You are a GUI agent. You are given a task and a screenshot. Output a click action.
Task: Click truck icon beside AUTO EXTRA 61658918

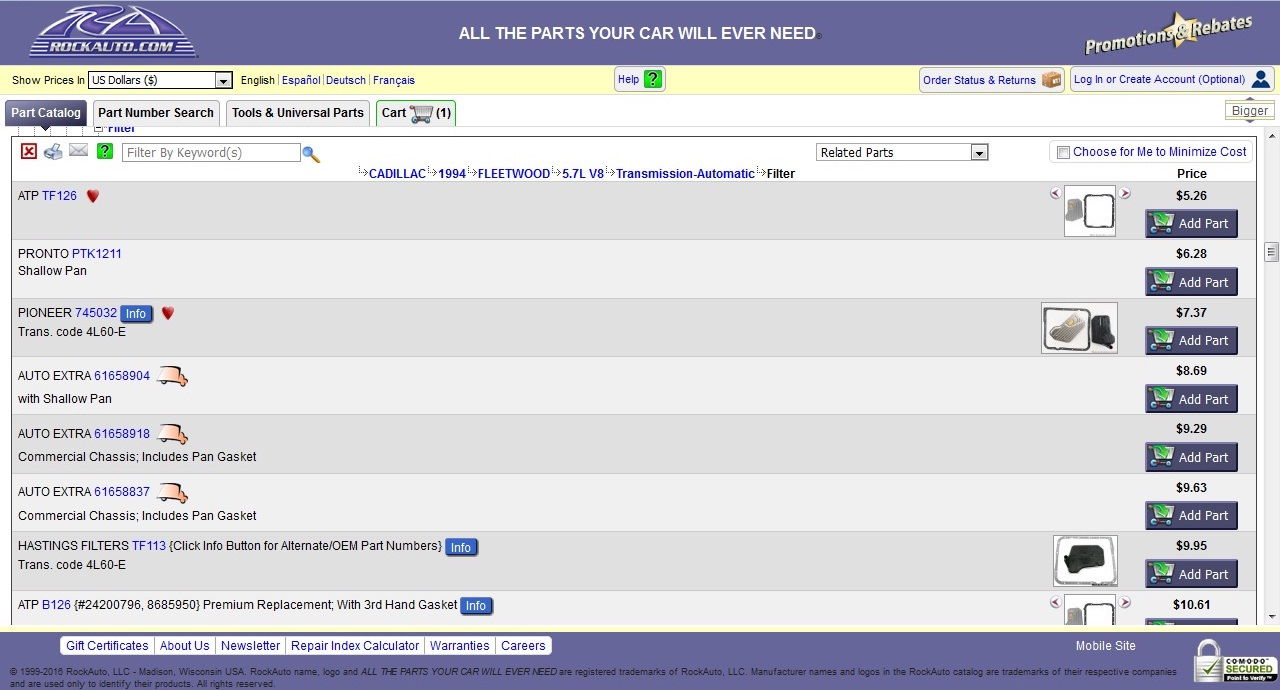click(172, 434)
